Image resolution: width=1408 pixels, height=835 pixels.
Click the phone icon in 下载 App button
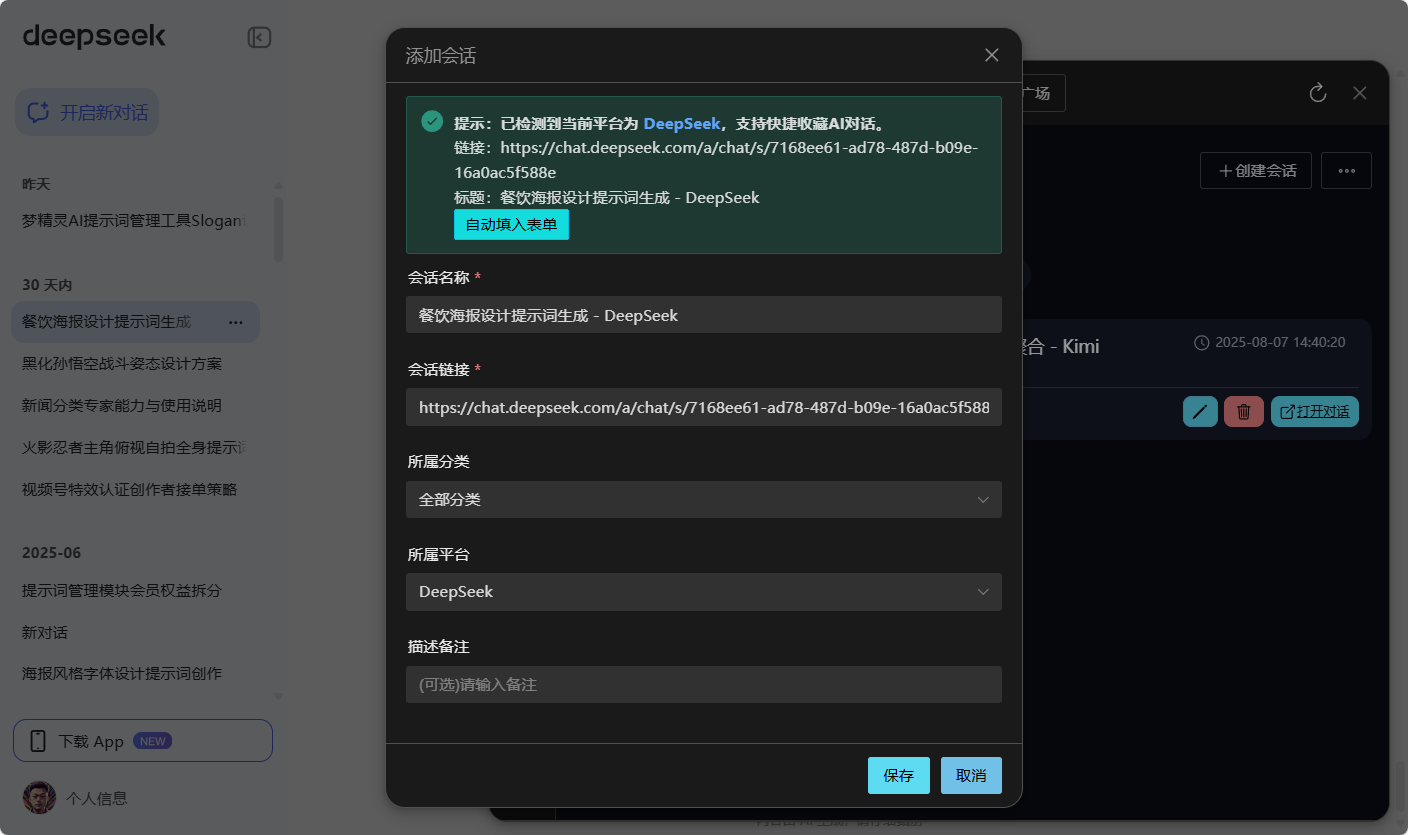click(39, 741)
